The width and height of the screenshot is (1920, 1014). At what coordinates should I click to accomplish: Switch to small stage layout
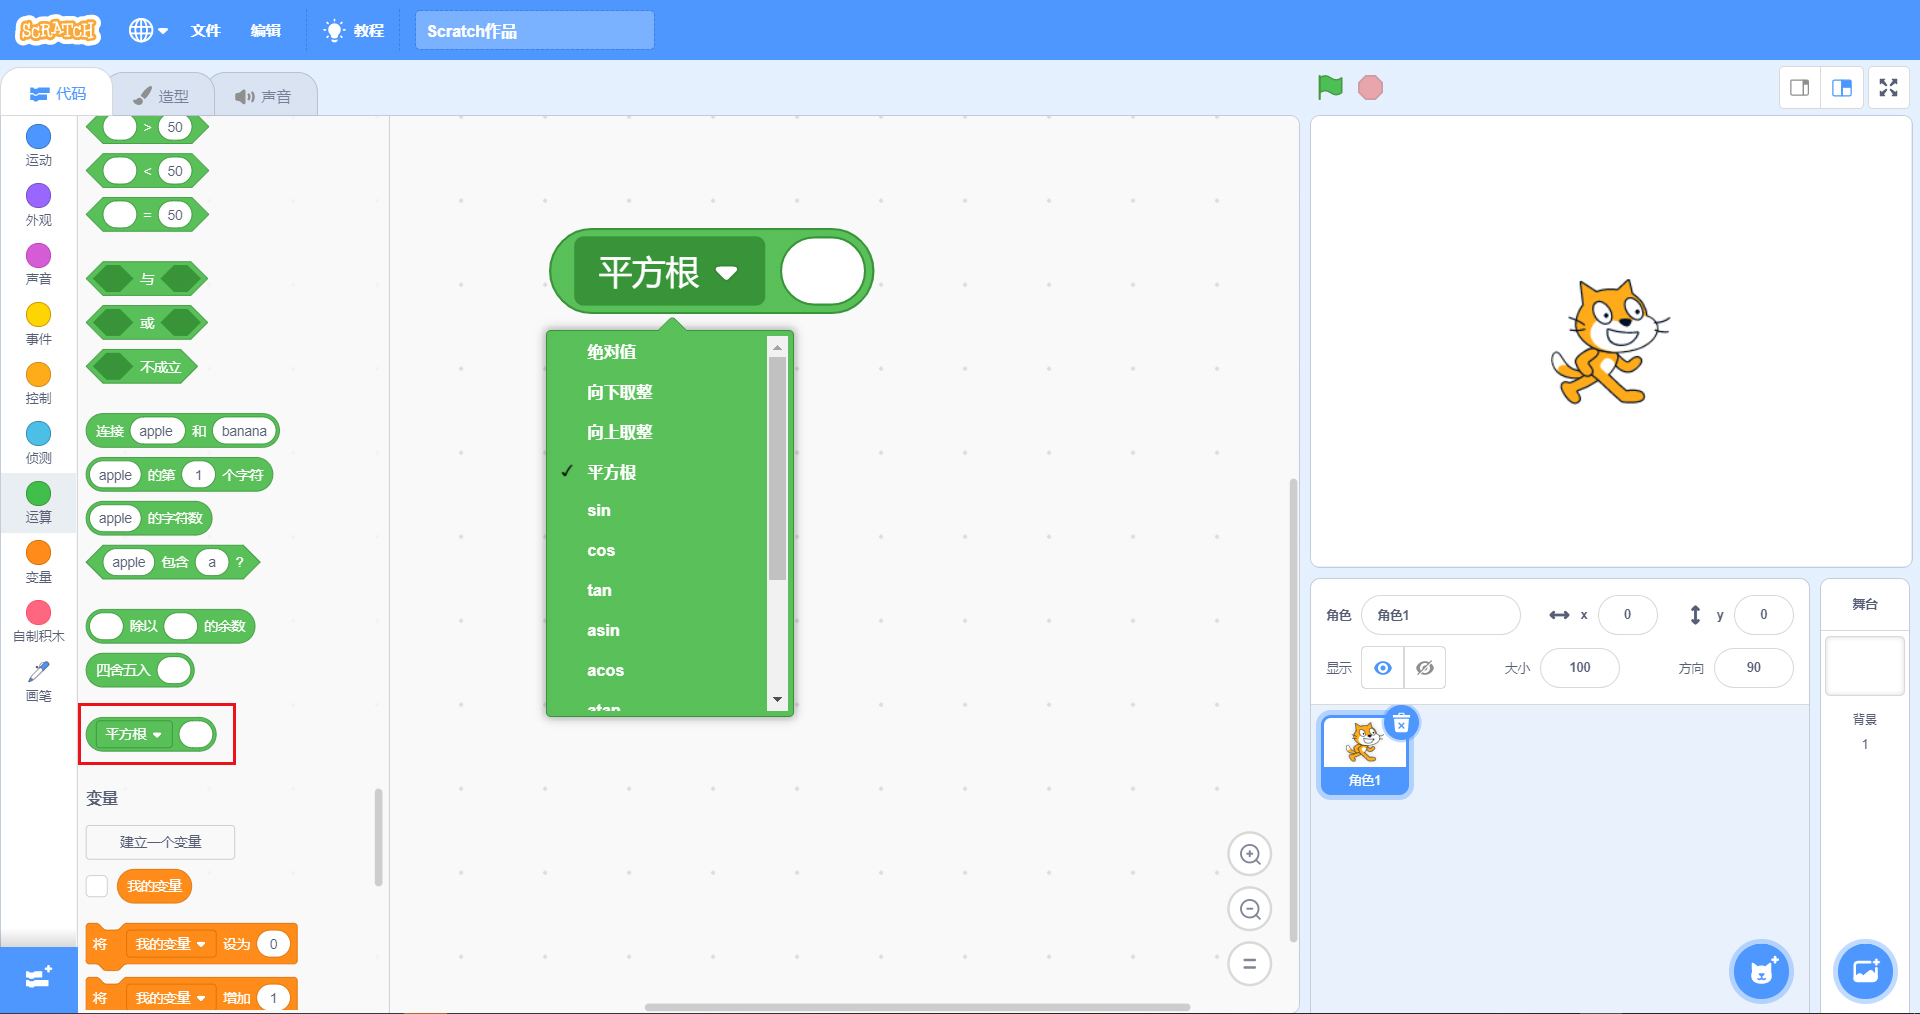pyautogui.click(x=1800, y=88)
